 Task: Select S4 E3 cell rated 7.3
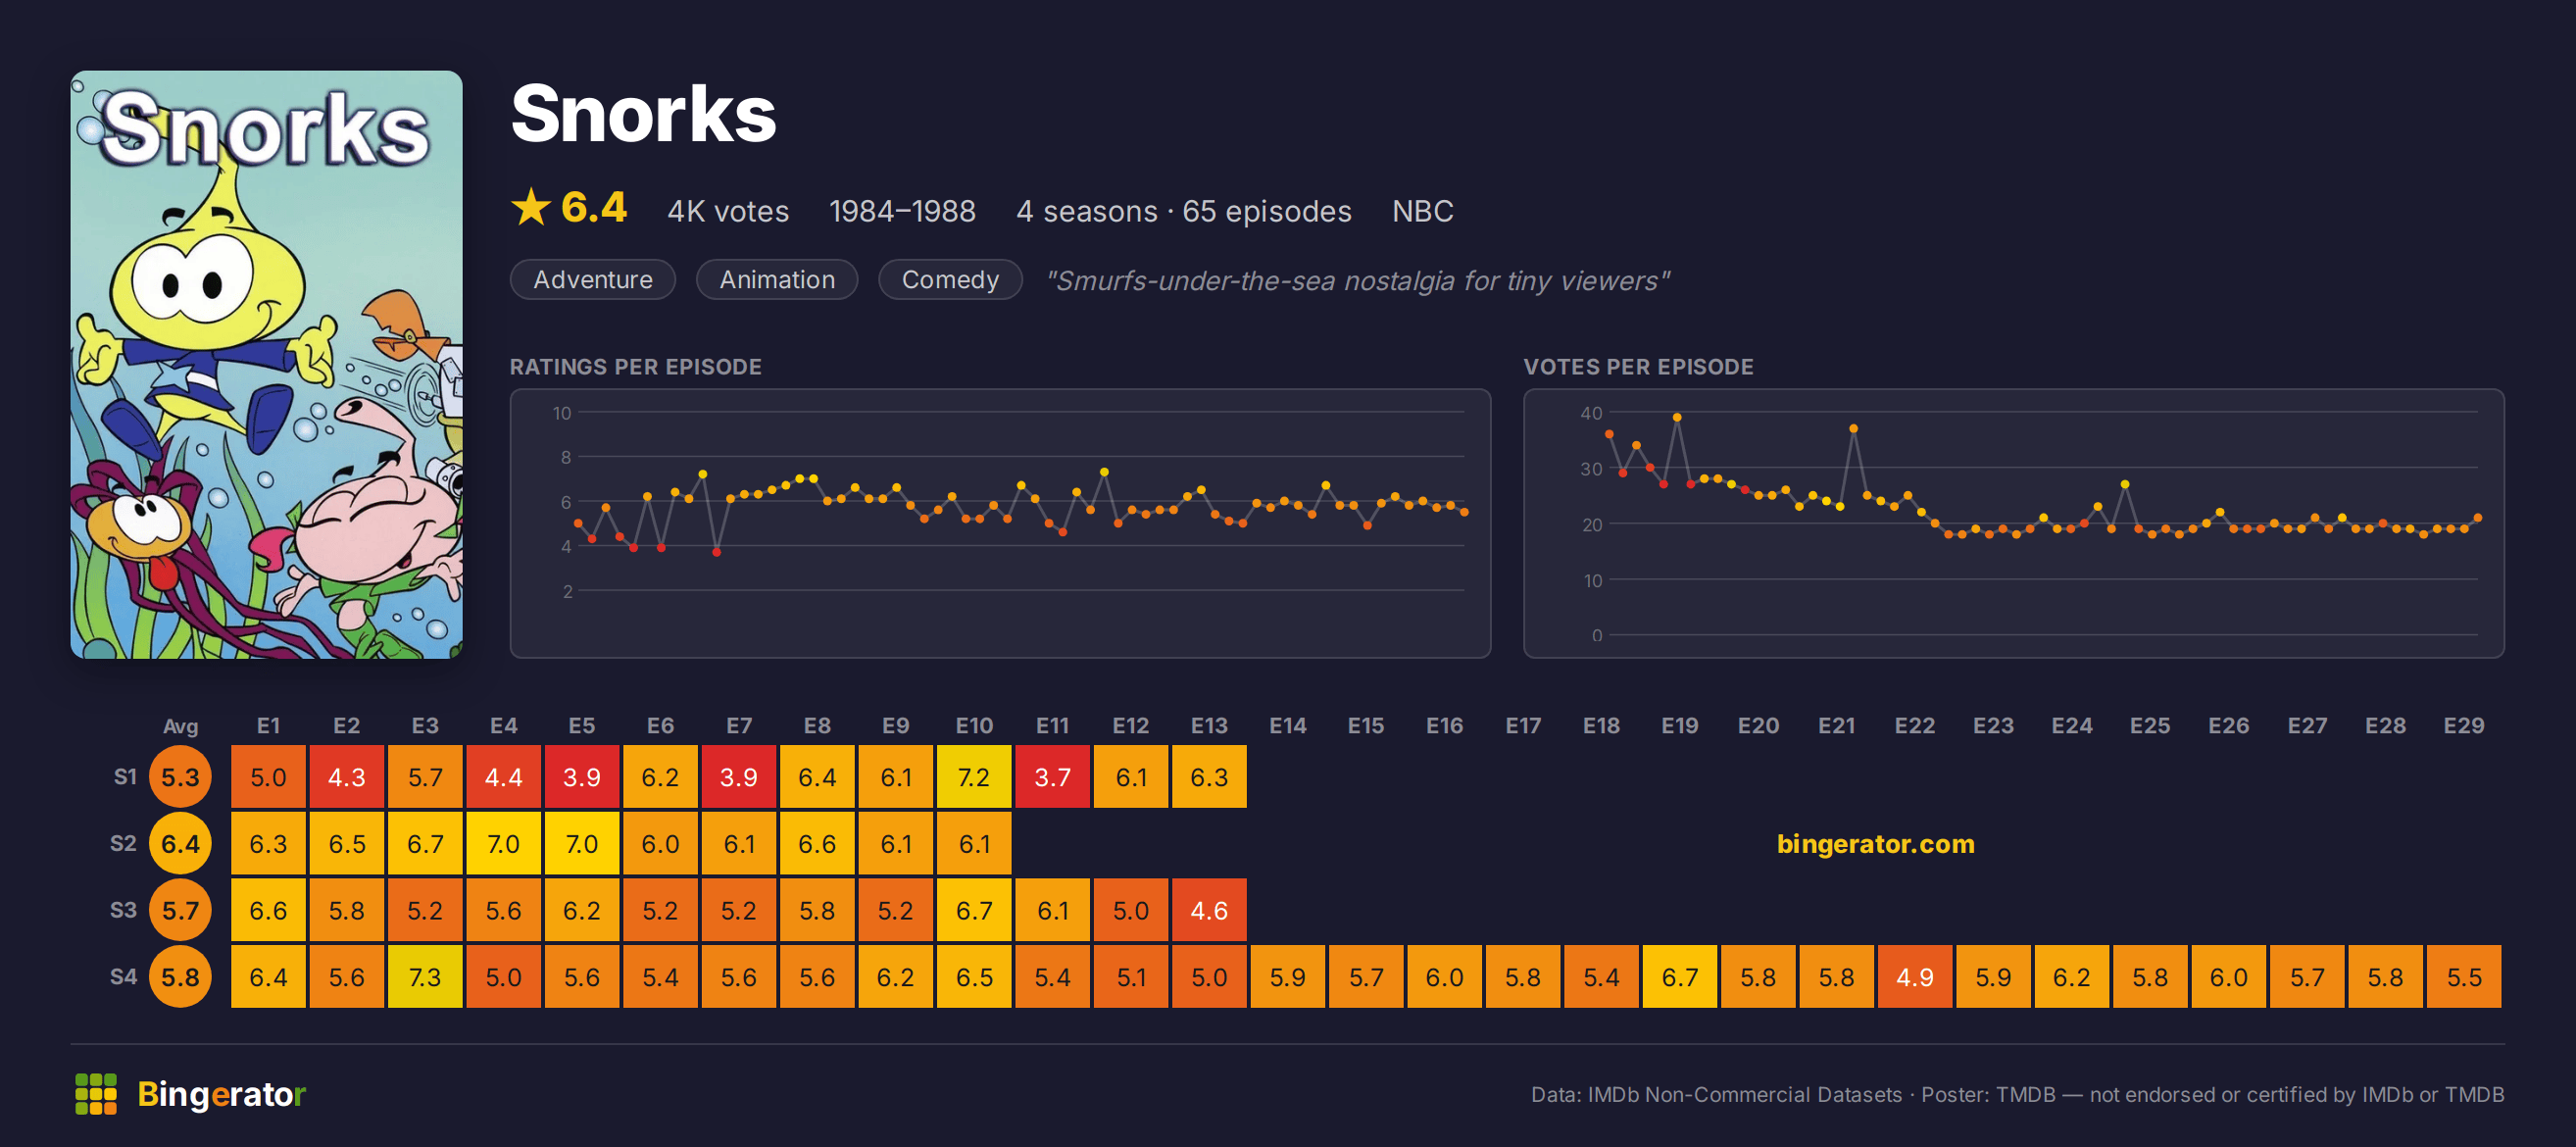425,977
